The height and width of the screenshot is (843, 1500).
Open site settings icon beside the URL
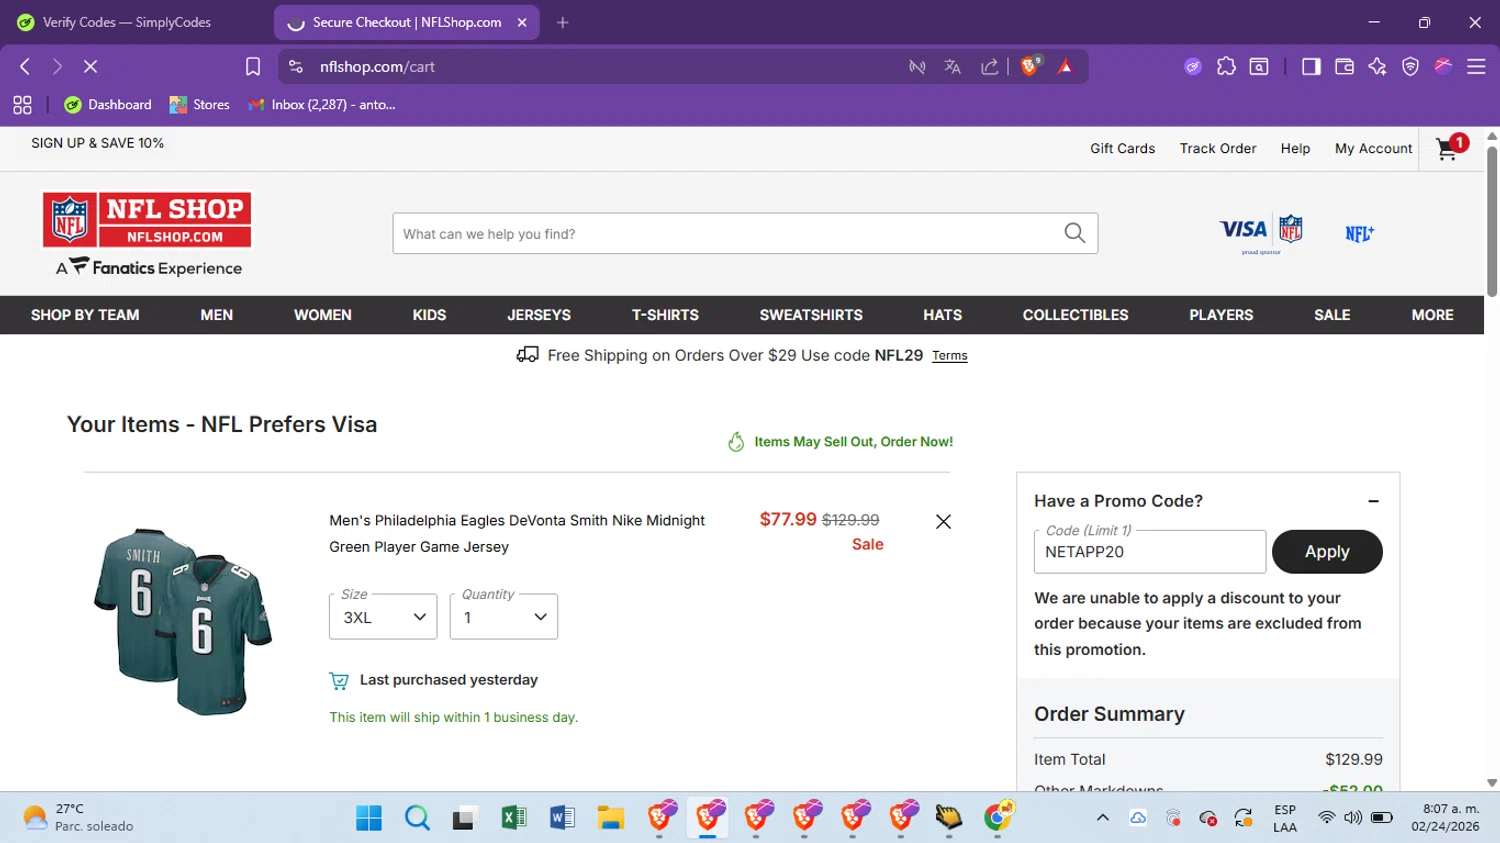click(295, 66)
